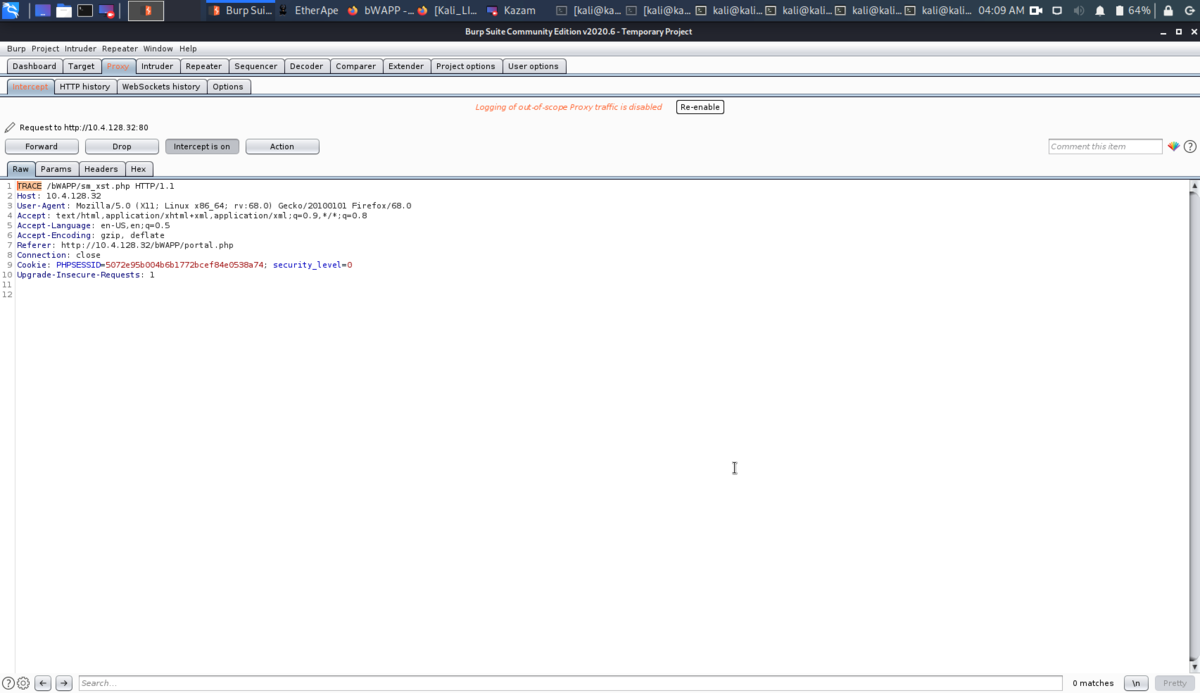This screenshot has width=1200, height=693.
Task: Switch to the bWAPP Firefox taskbar window
Action: pyautogui.click(x=381, y=11)
